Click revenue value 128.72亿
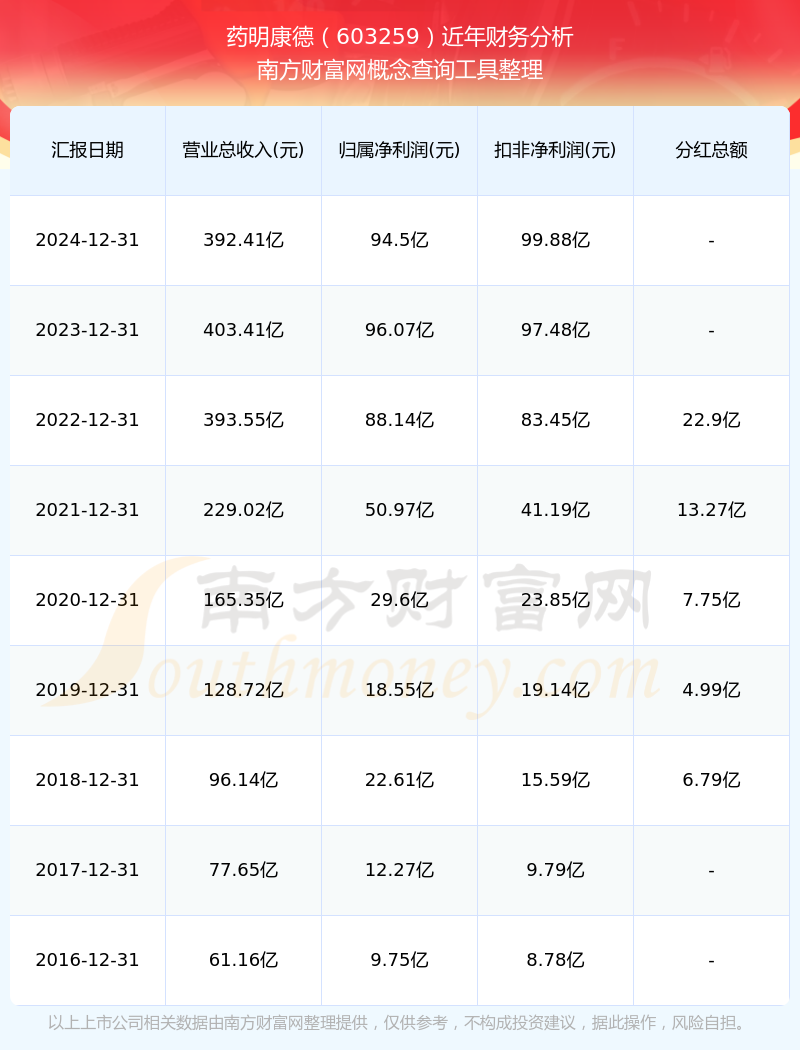 point(244,690)
